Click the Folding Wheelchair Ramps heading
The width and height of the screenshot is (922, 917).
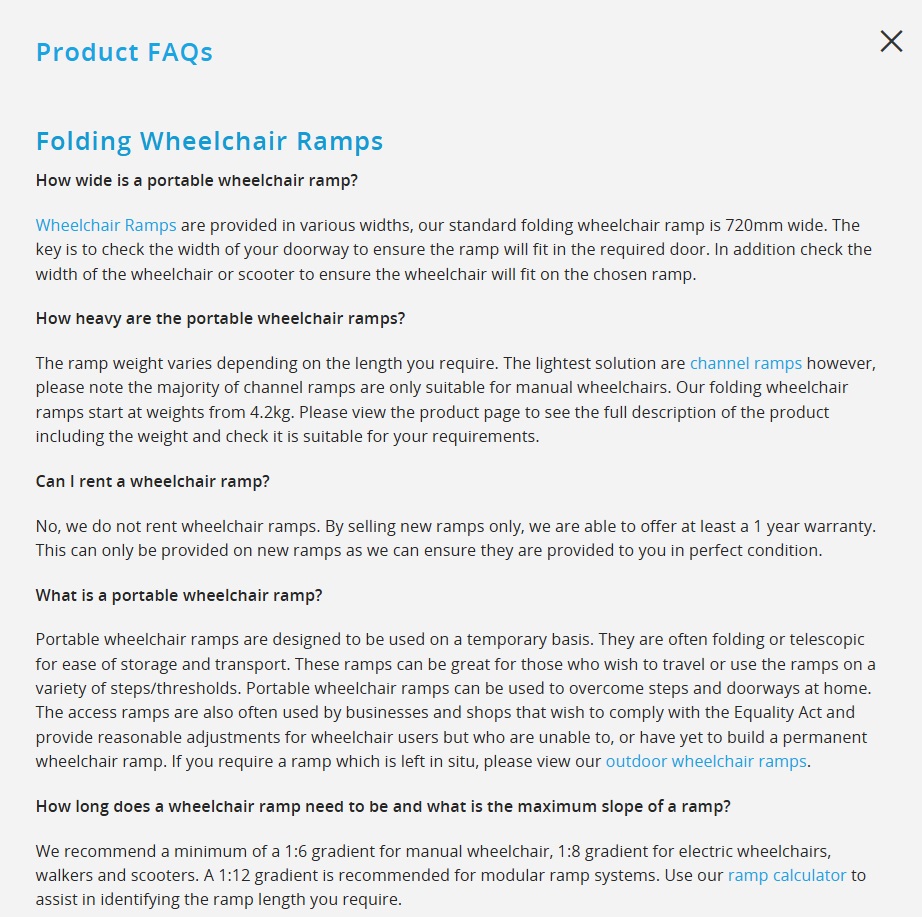coord(209,142)
